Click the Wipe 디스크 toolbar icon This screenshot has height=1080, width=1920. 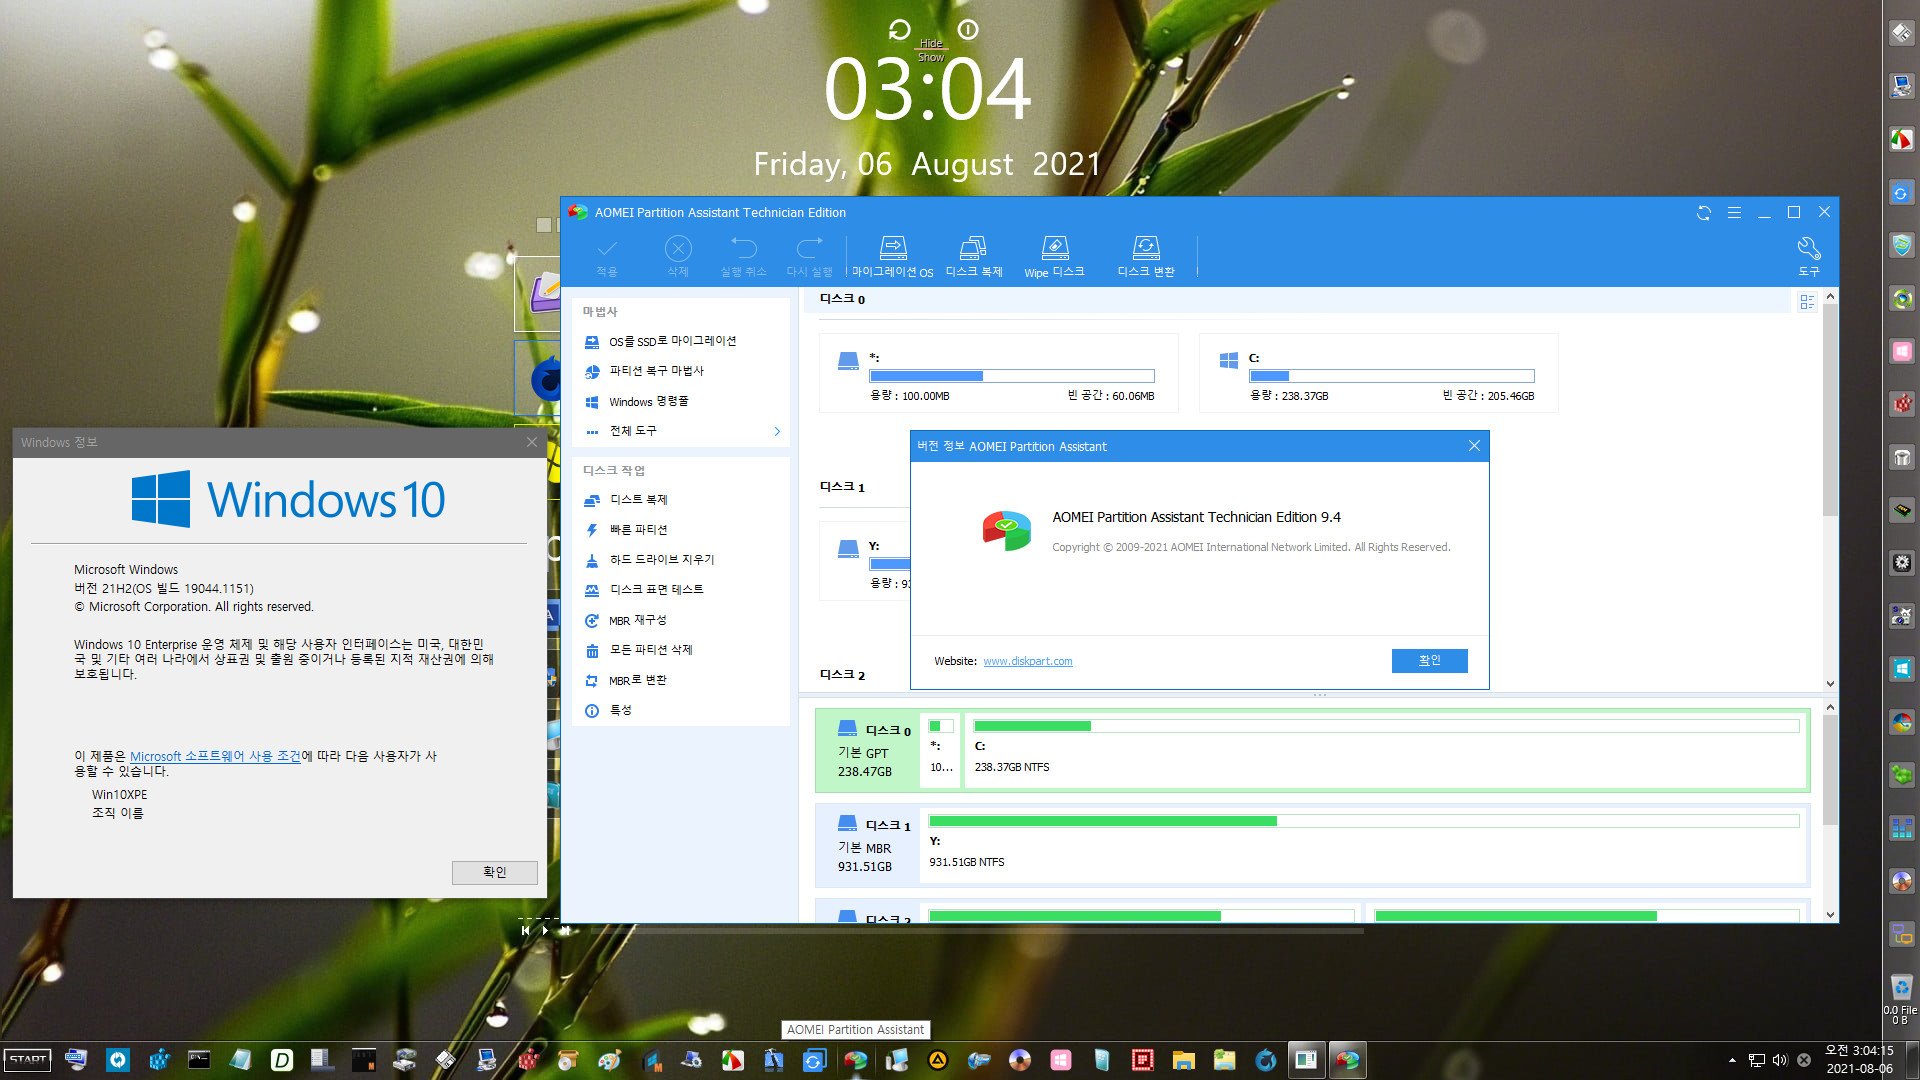pos(1054,256)
